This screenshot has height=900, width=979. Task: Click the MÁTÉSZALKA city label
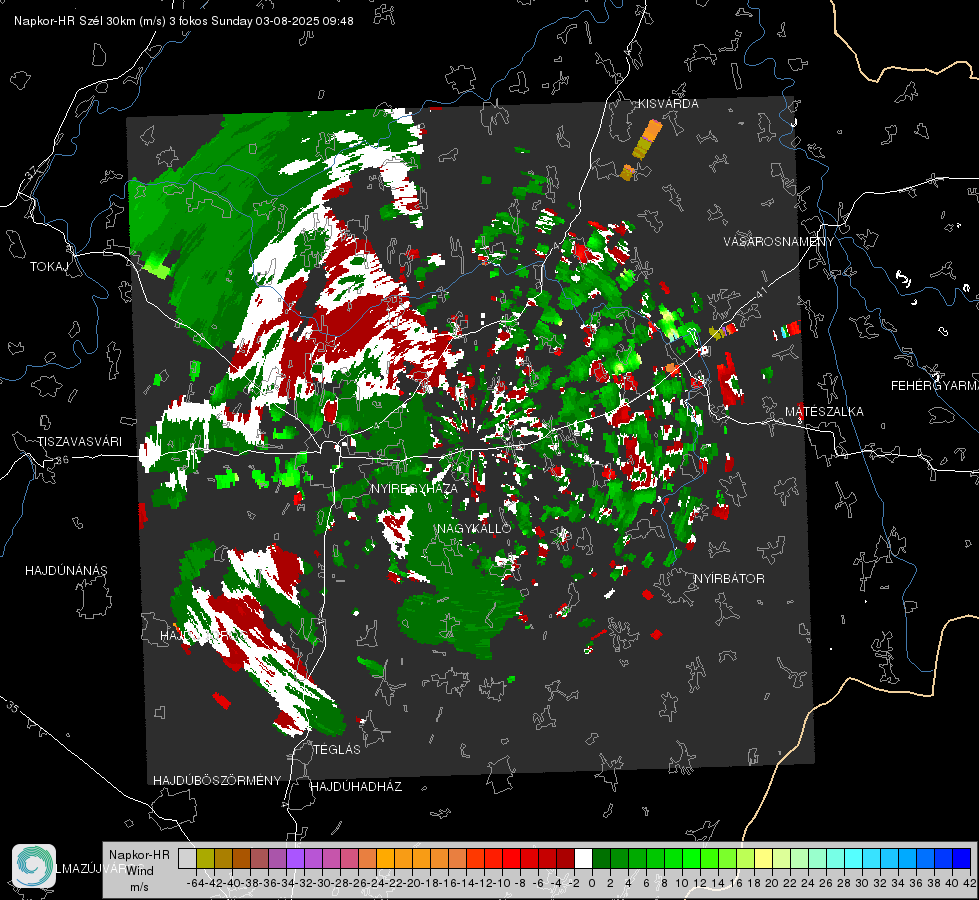[x=824, y=412]
